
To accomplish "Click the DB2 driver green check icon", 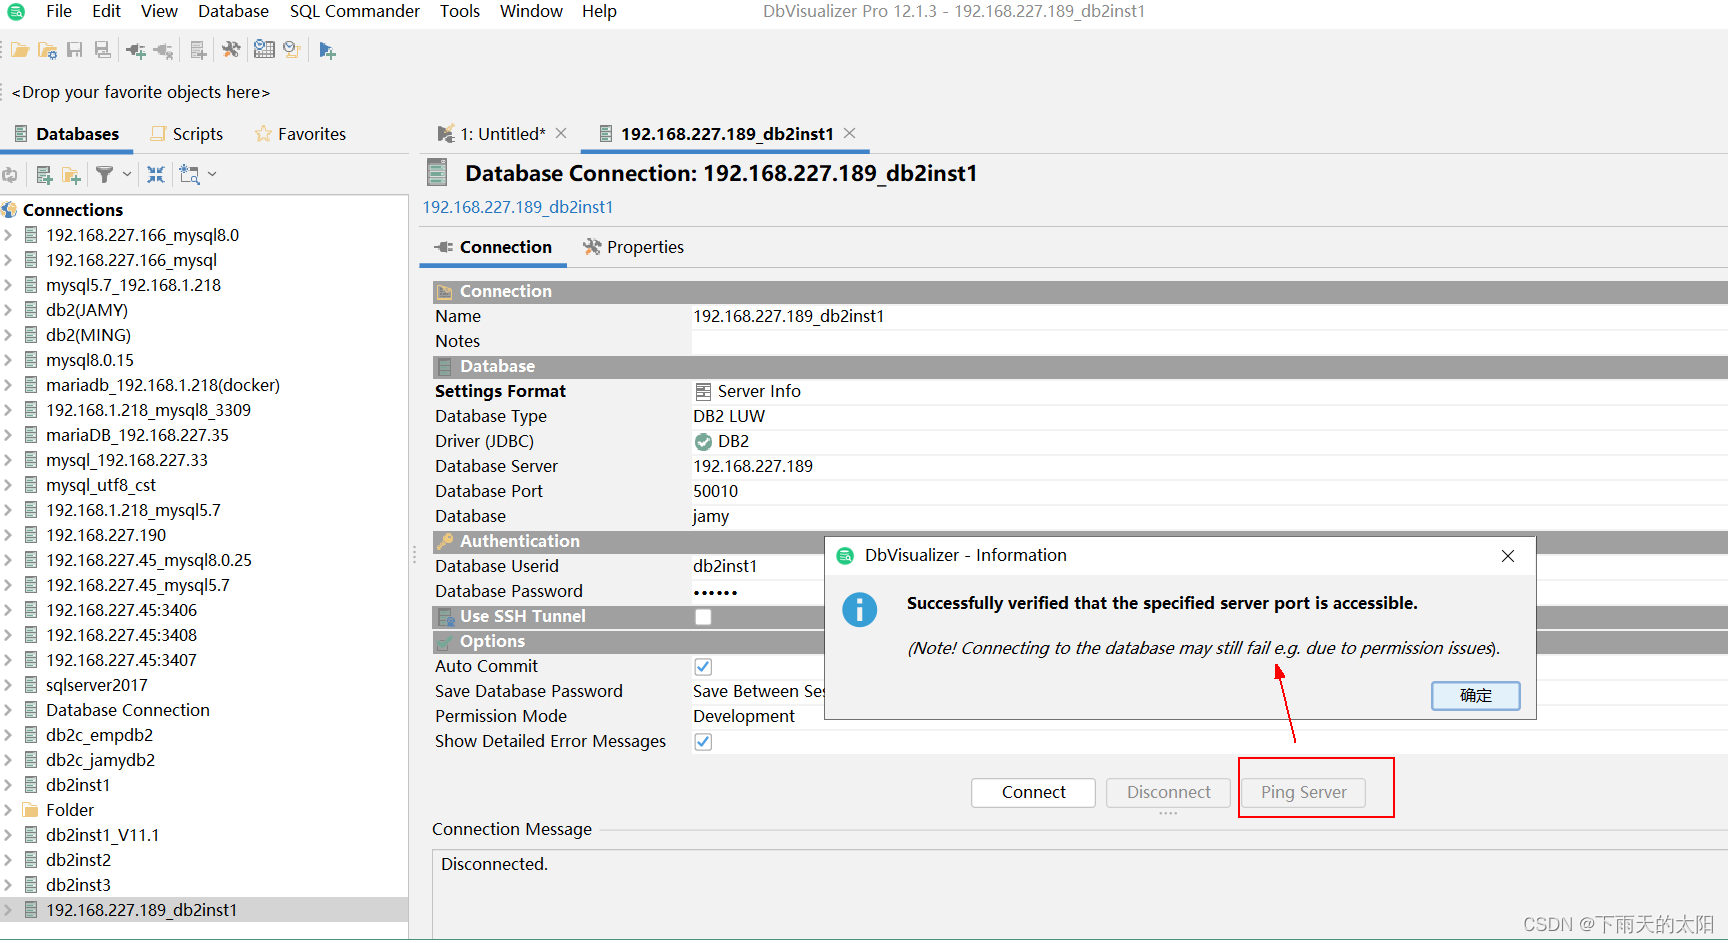I will (703, 442).
